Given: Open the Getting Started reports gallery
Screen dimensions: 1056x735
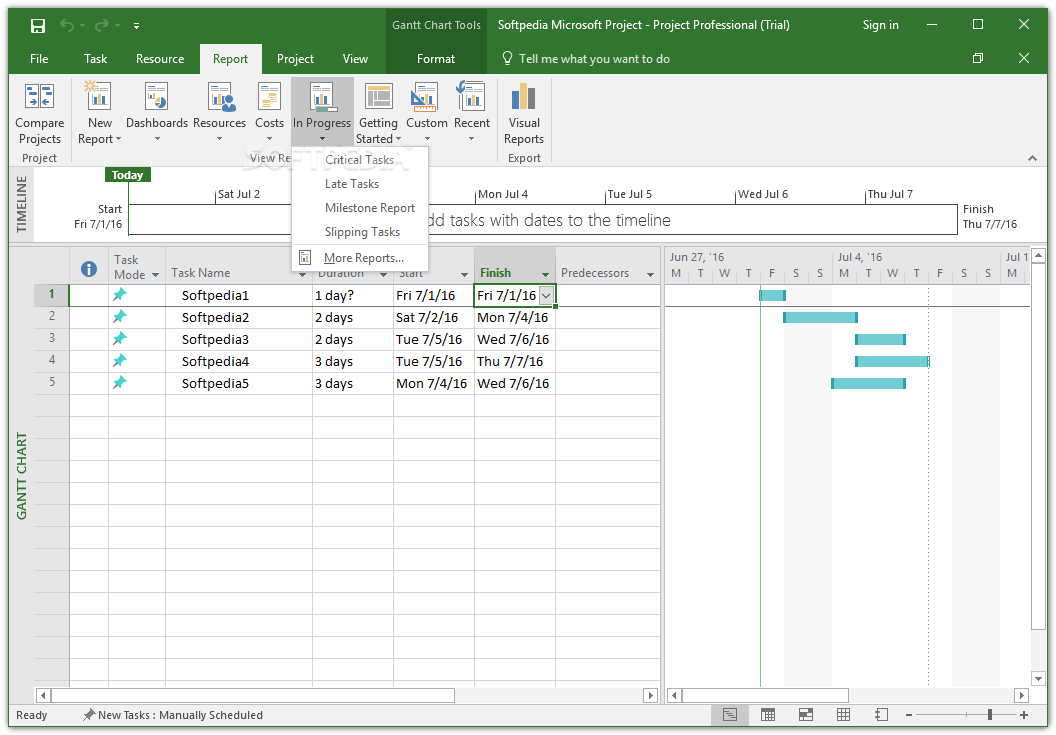Looking at the screenshot, I should click(x=378, y=113).
